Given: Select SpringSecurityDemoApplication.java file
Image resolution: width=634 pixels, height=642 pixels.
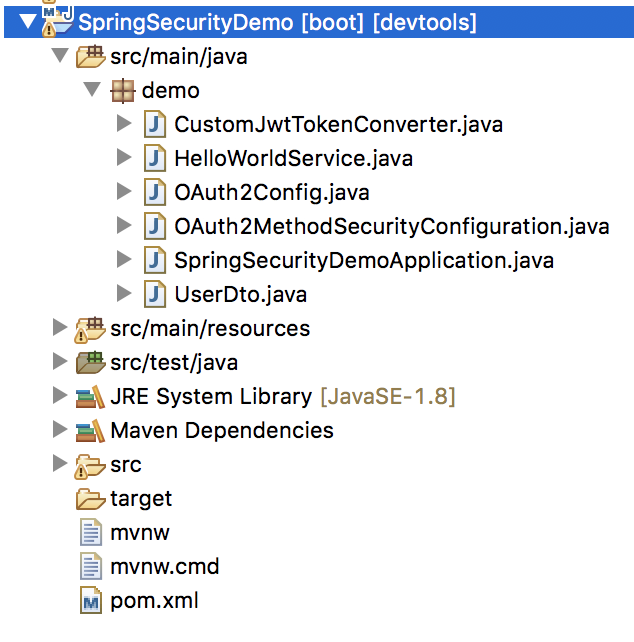Looking at the screenshot, I should coord(364,260).
